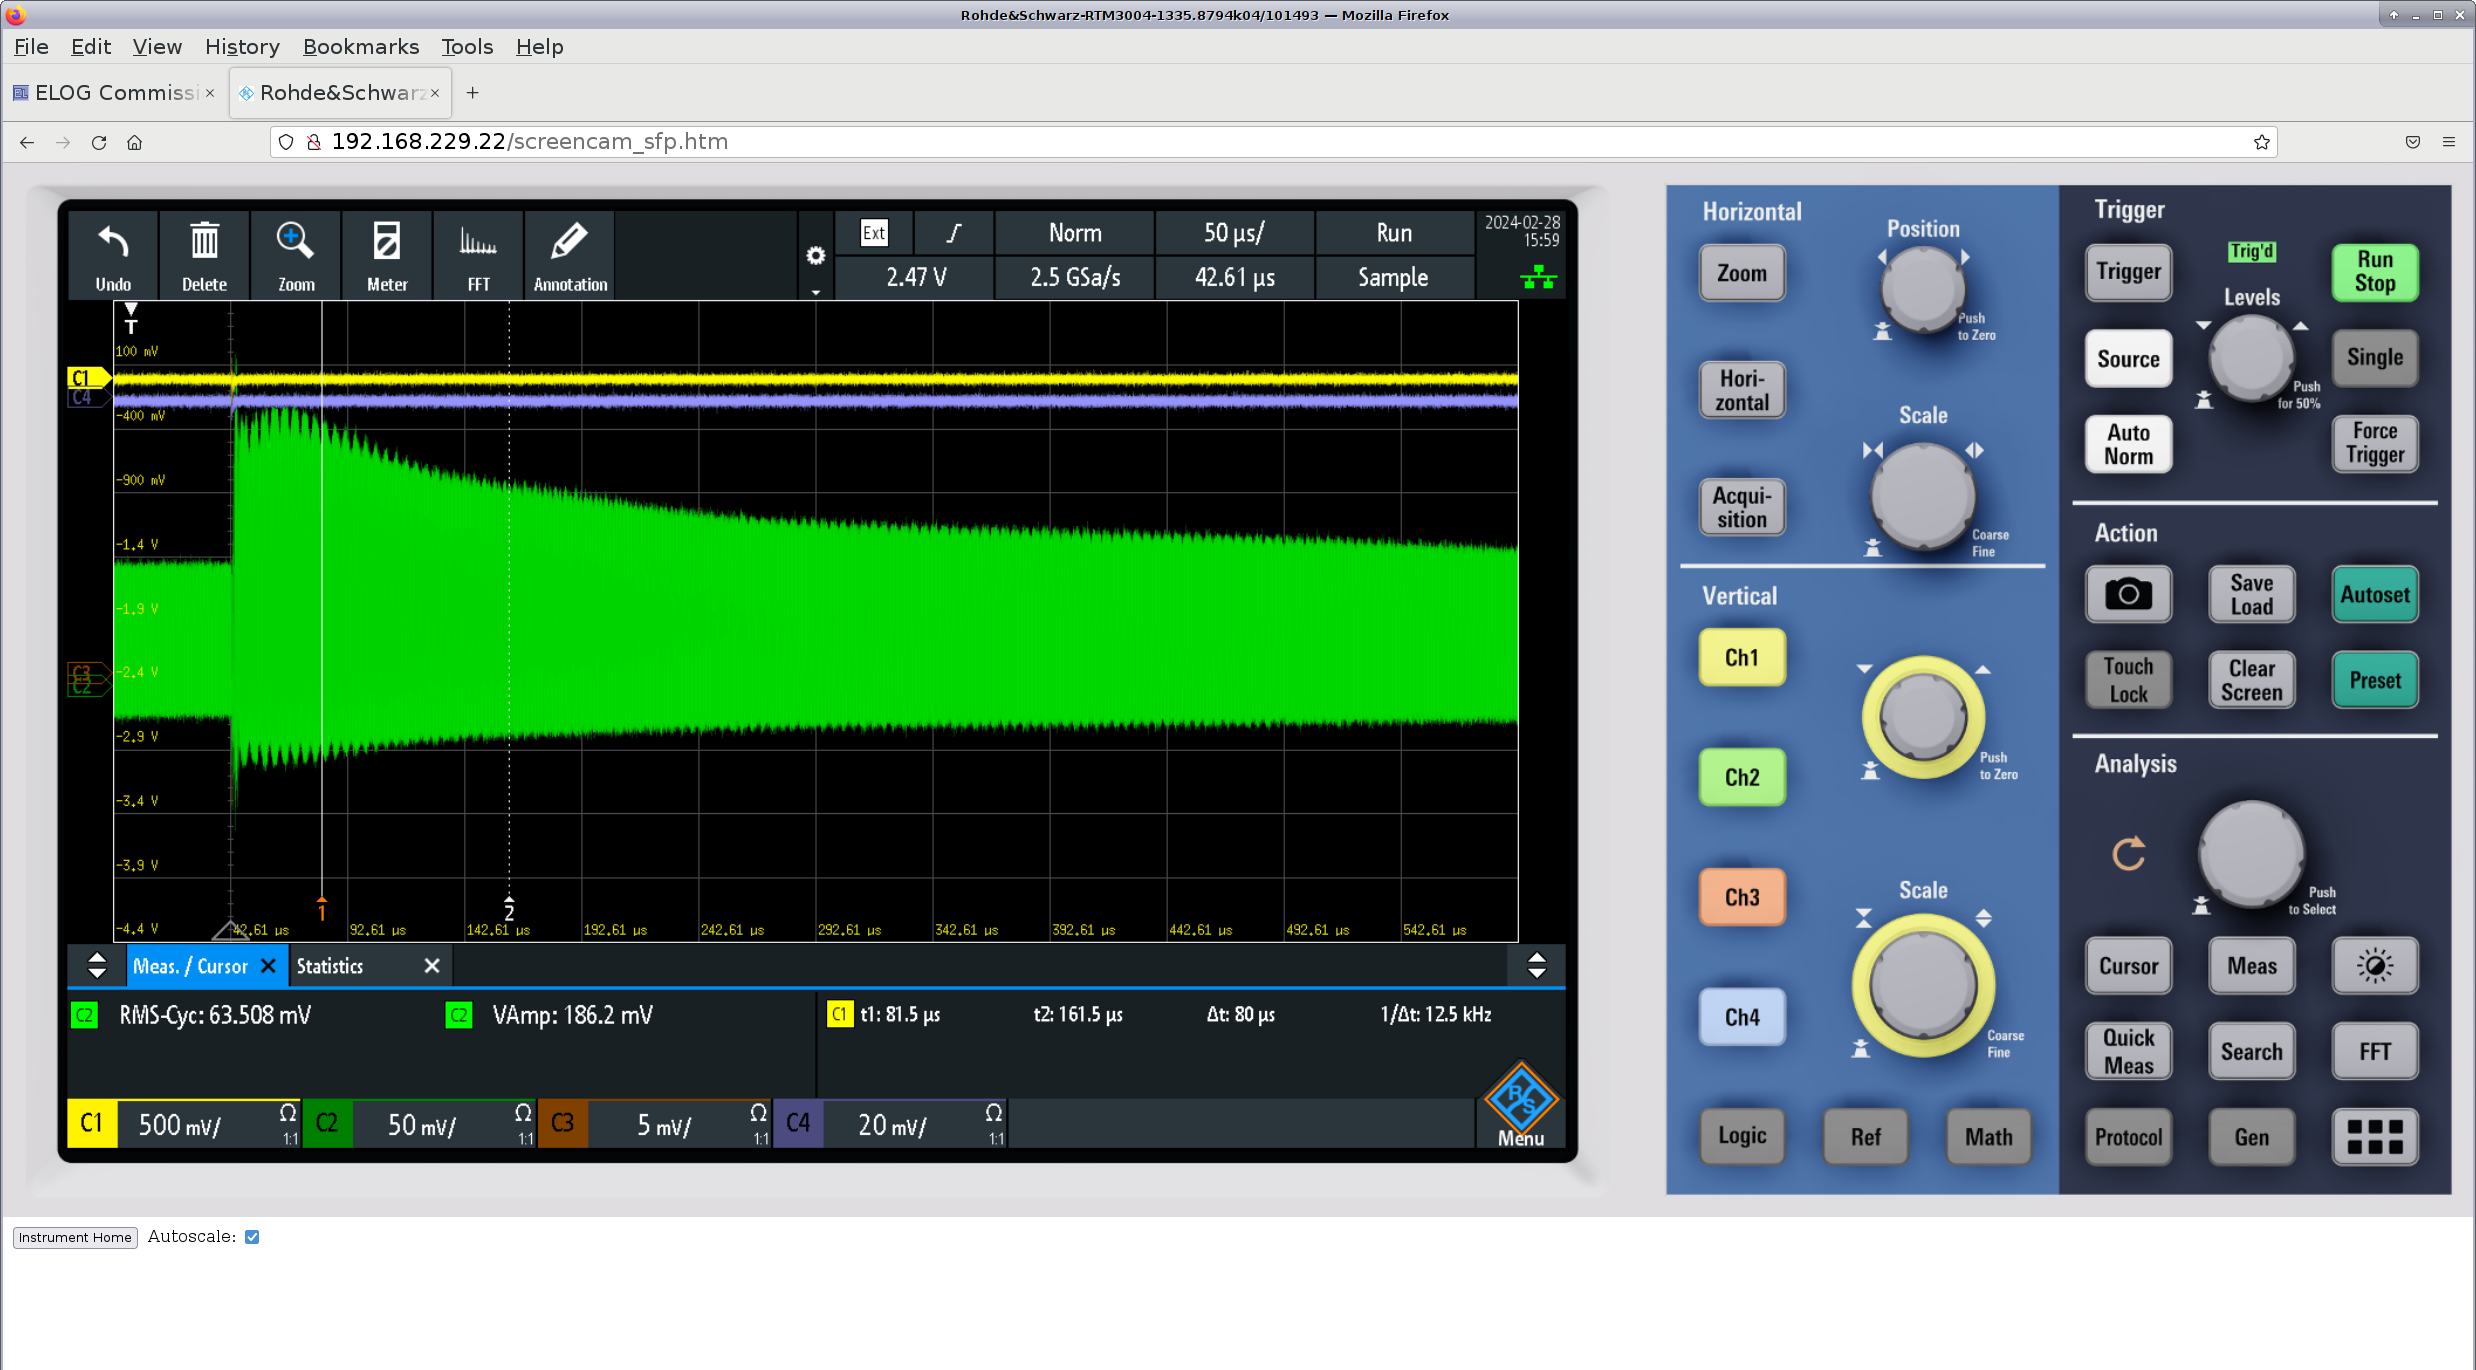Click the Instrument Home button
Screen dimensions: 2476x1370
tap(75, 1237)
